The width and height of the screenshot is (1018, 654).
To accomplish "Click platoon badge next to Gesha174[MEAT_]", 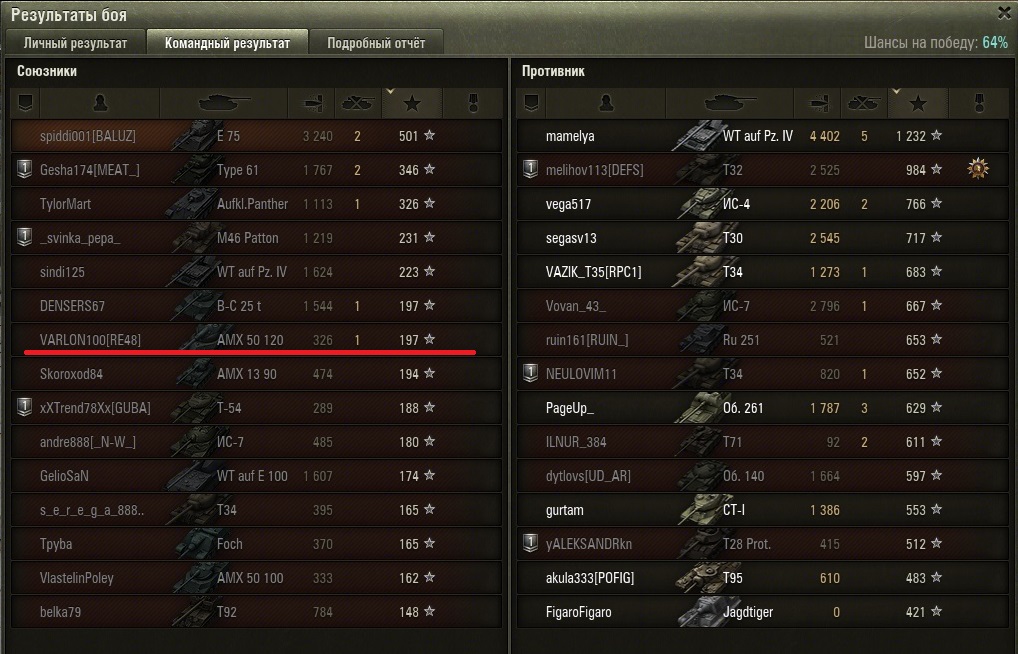I will pyautogui.click(x=25, y=170).
